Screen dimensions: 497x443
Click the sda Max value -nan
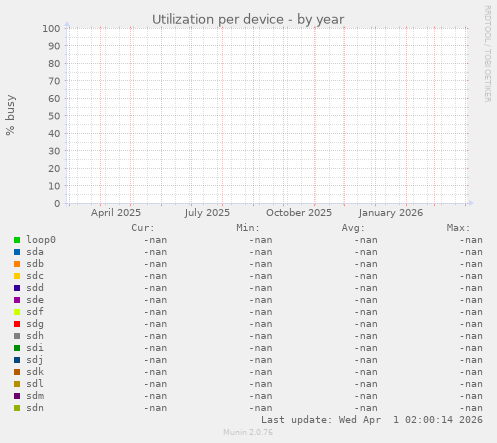coord(471,252)
